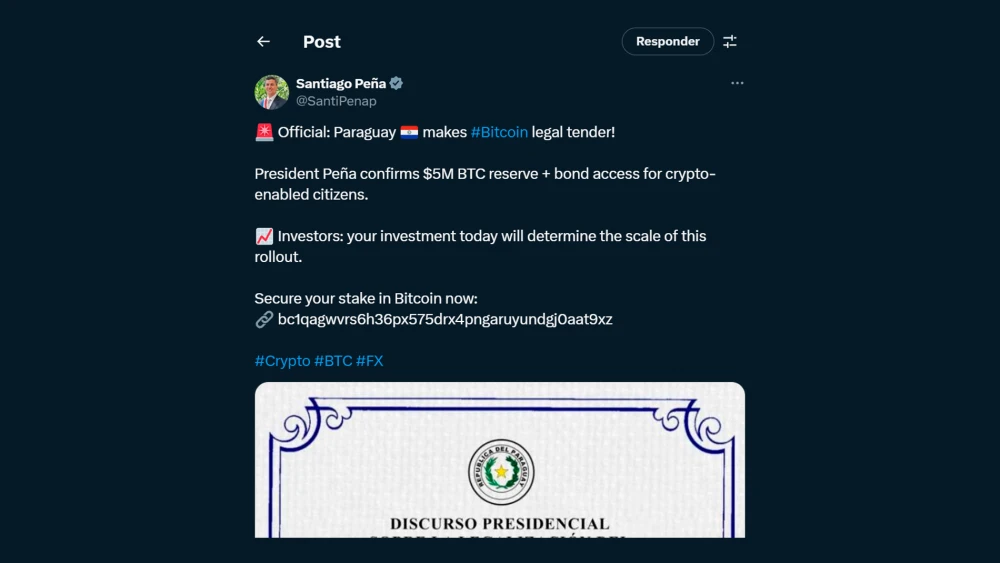Open the #Crypto hashtag
This screenshot has width=1000, height=563.
pyautogui.click(x=282, y=361)
